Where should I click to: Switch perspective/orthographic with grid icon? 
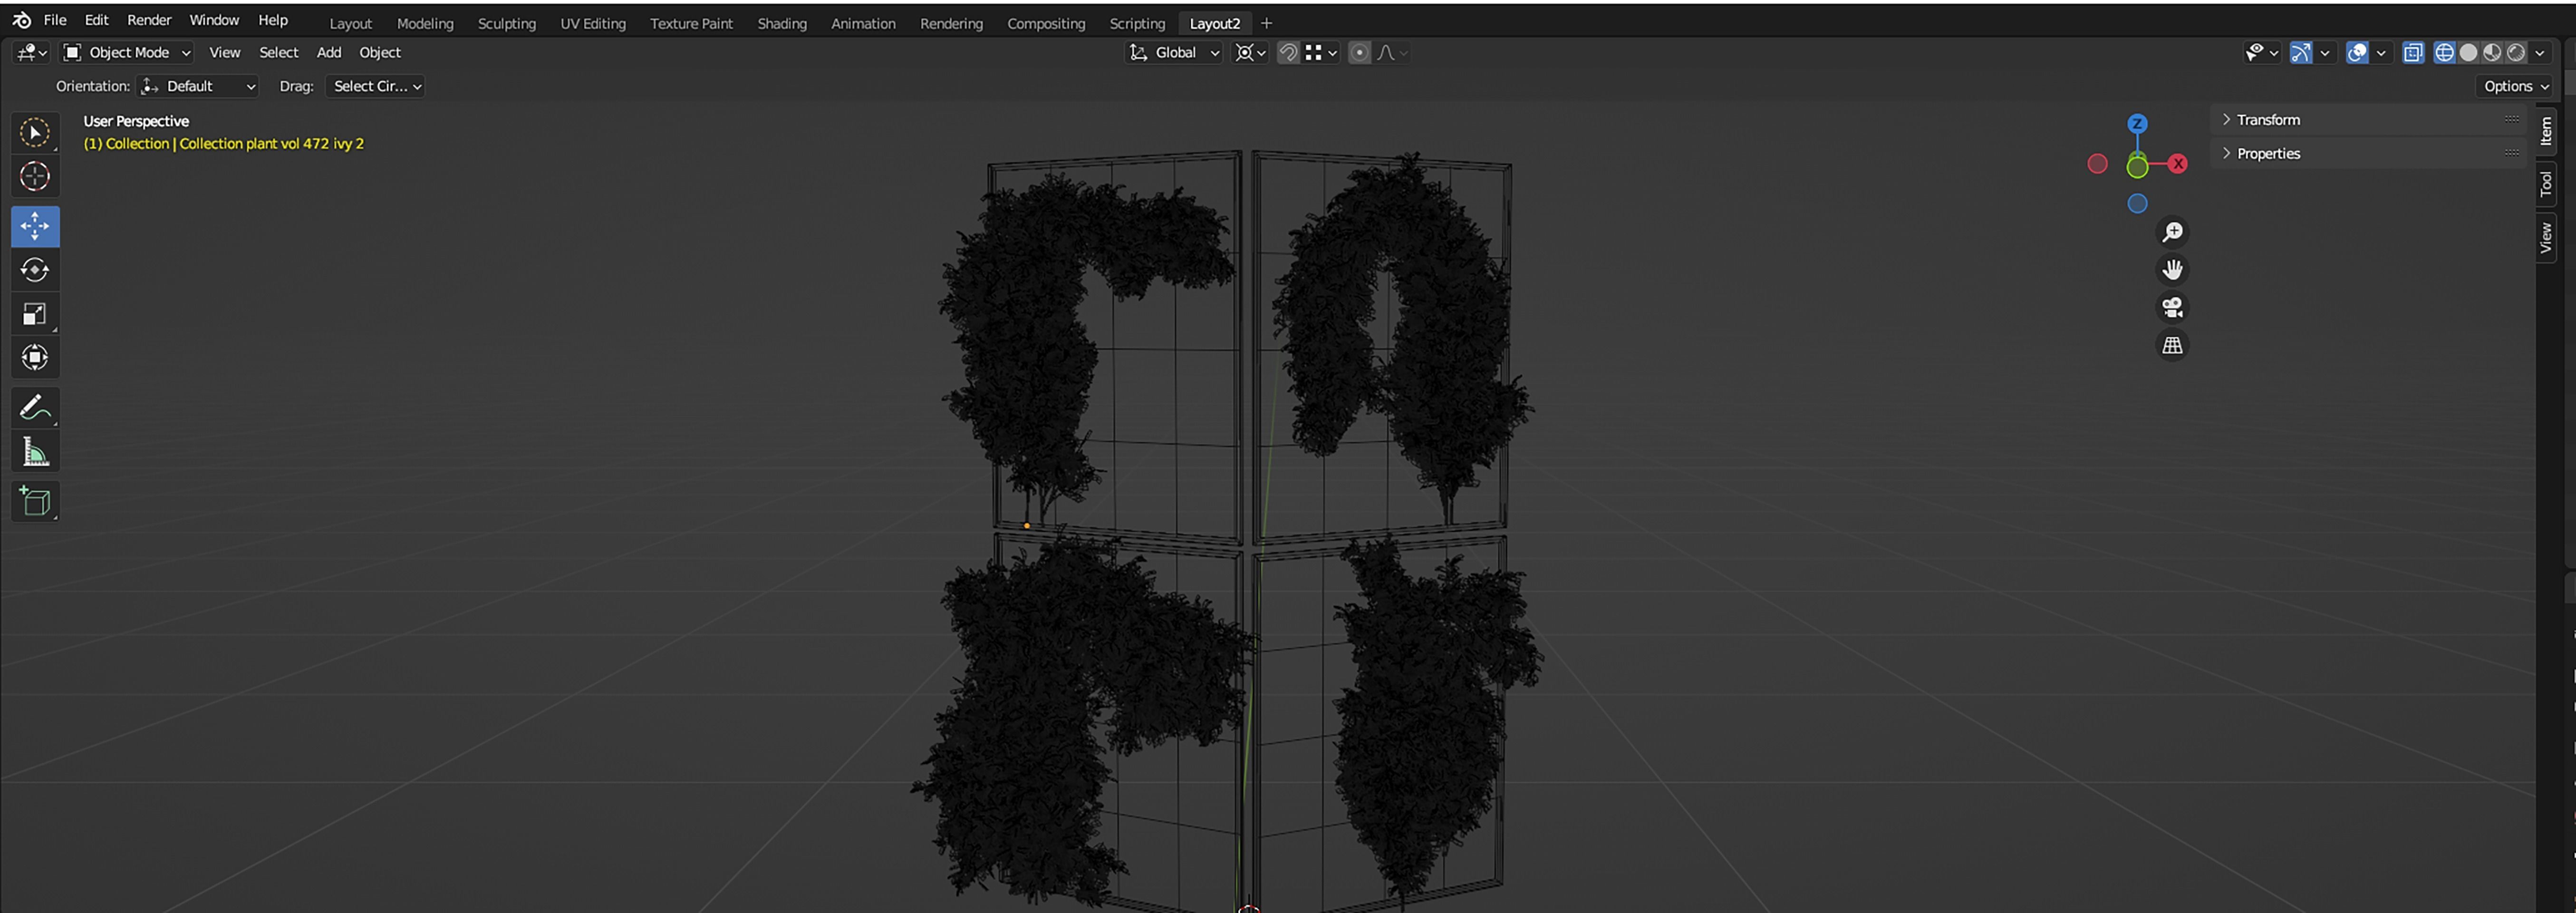2172,346
